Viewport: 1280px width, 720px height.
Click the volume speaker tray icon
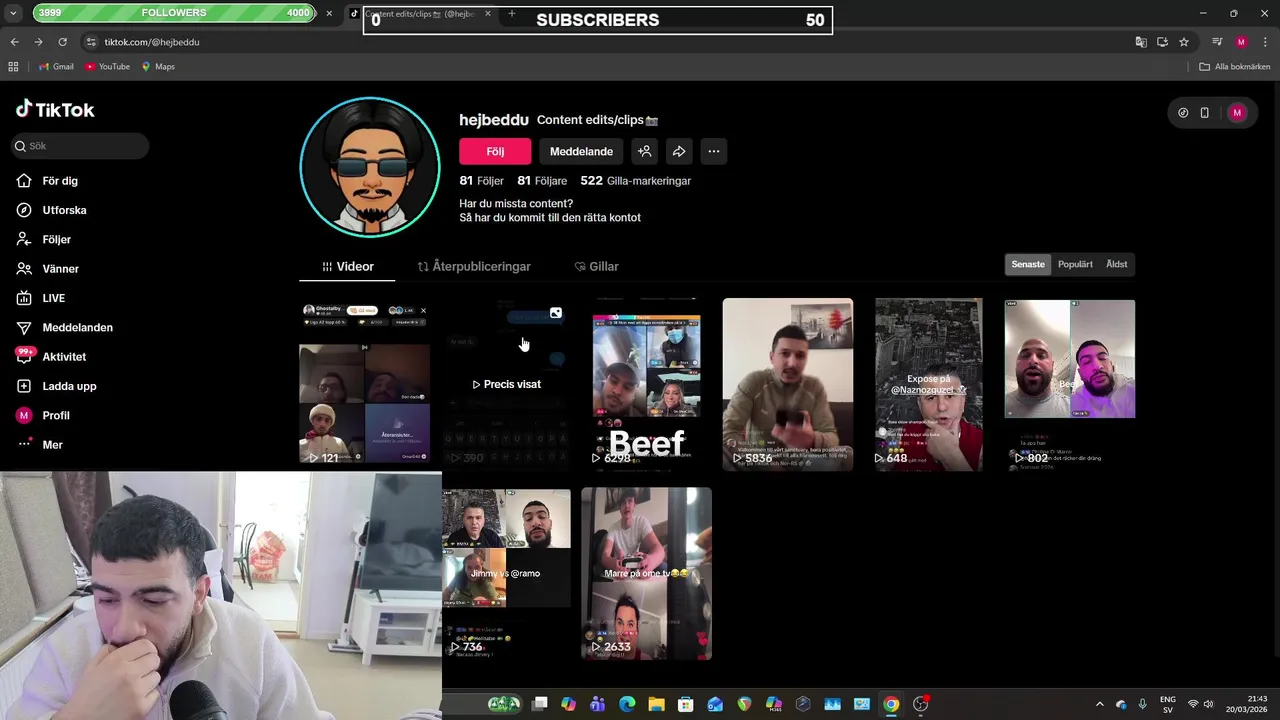click(x=1208, y=704)
